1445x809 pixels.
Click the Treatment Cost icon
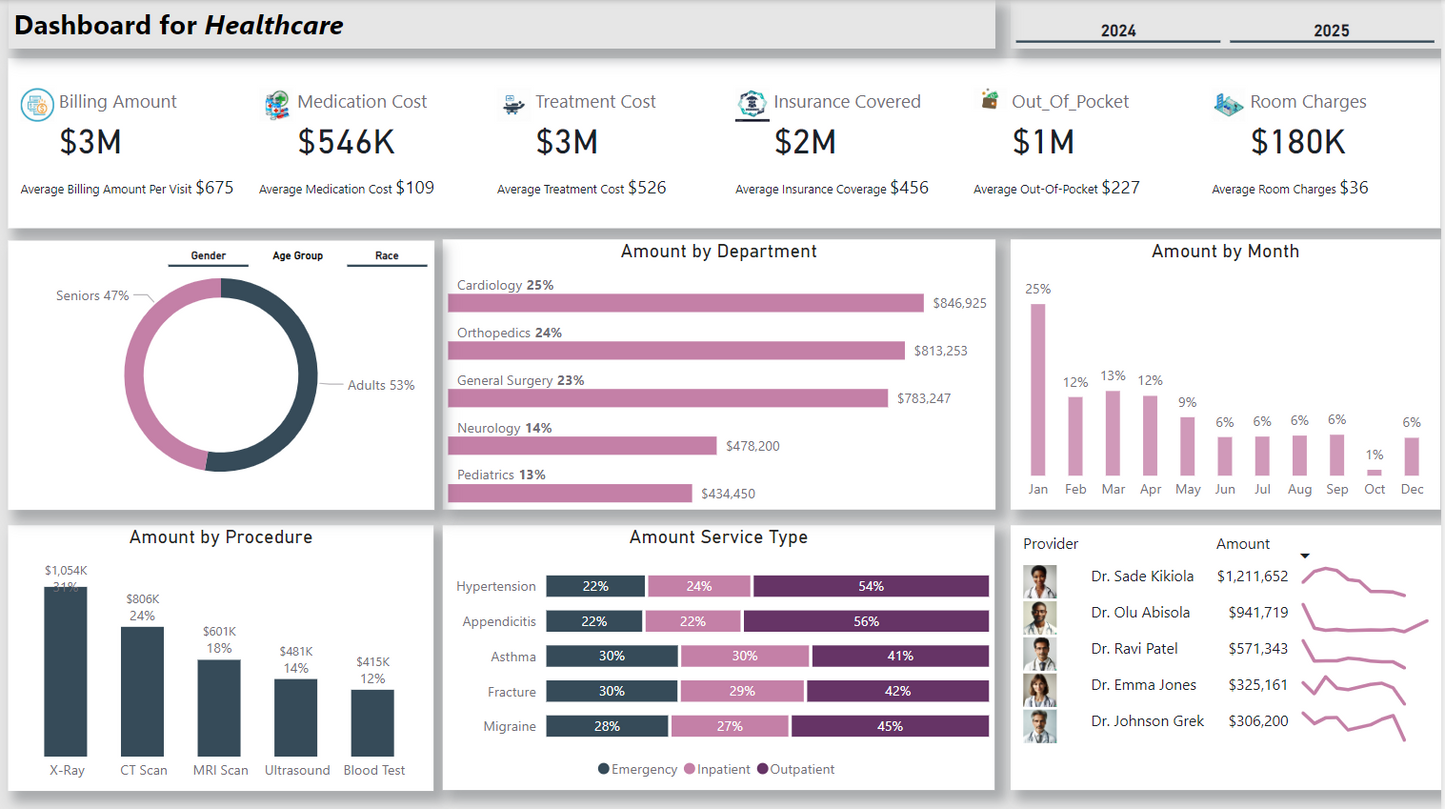click(x=514, y=103)
